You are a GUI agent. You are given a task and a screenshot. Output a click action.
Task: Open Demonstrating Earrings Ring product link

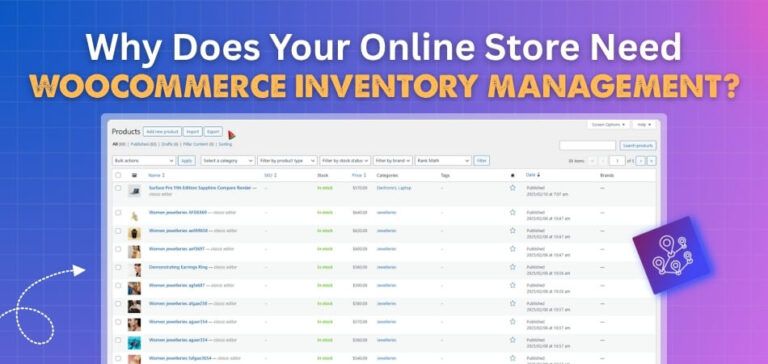pos(178,267)
